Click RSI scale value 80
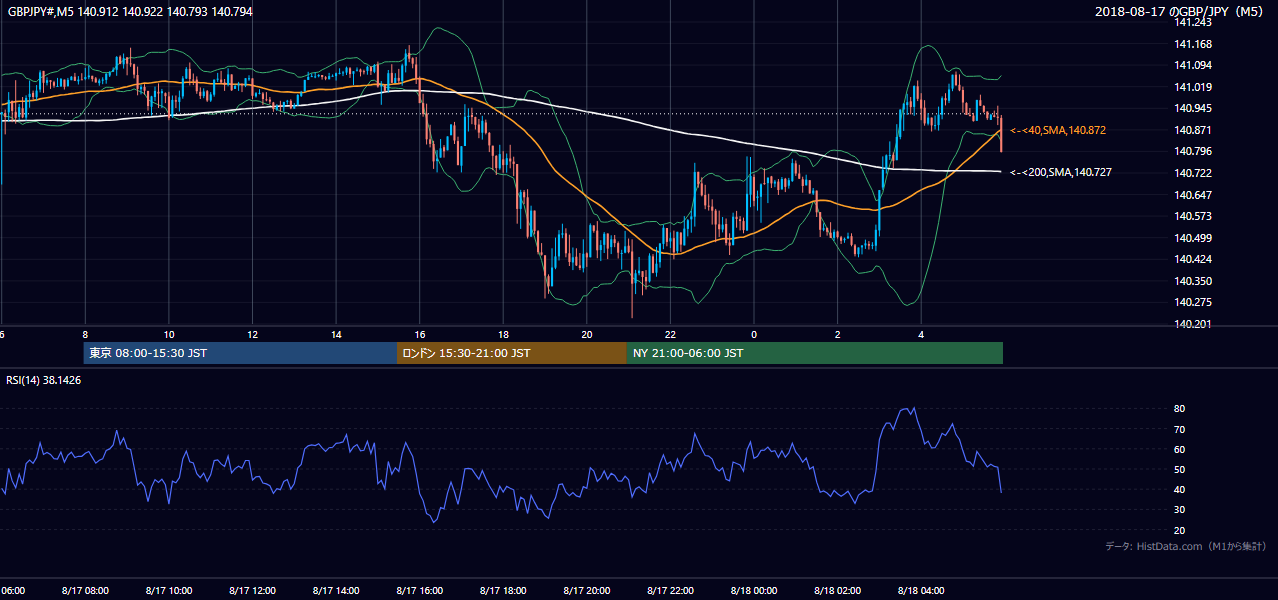The height and width of the screenshot is (600, 1278). tap(1179, 409)
